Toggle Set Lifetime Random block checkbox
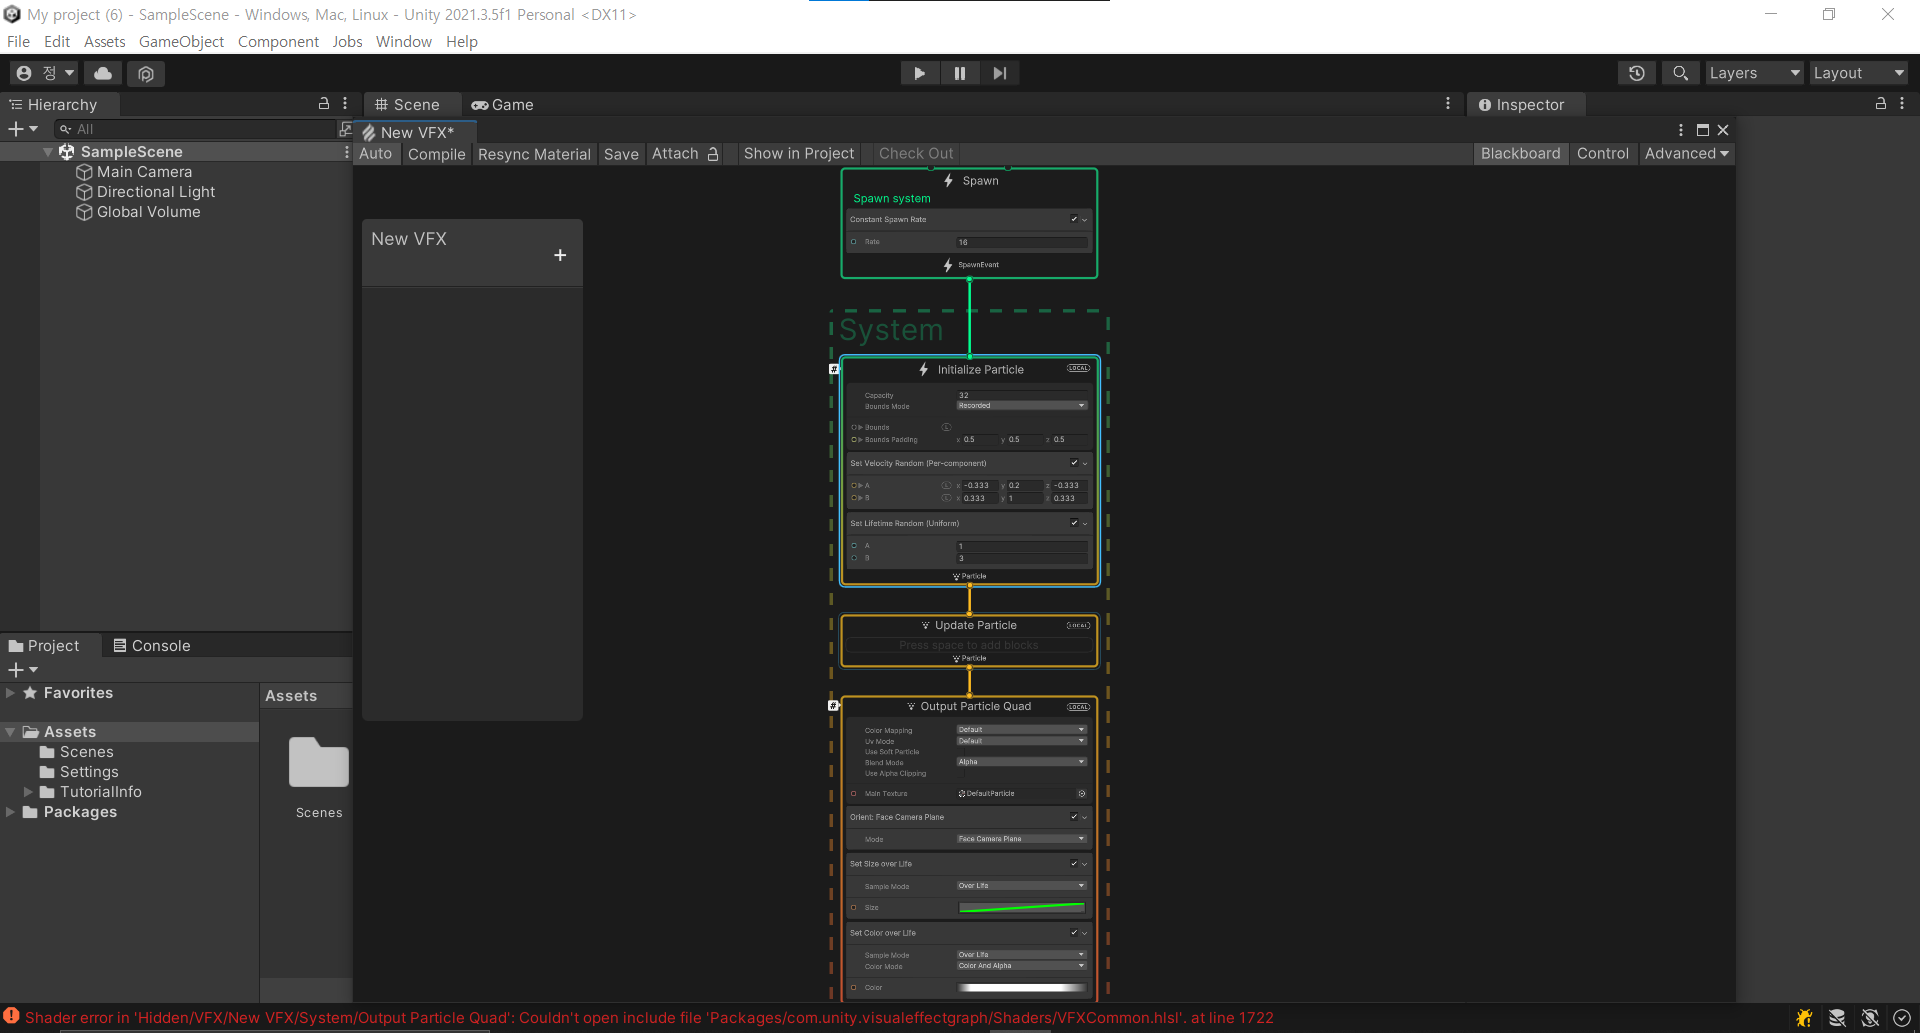 [1074, 523]
